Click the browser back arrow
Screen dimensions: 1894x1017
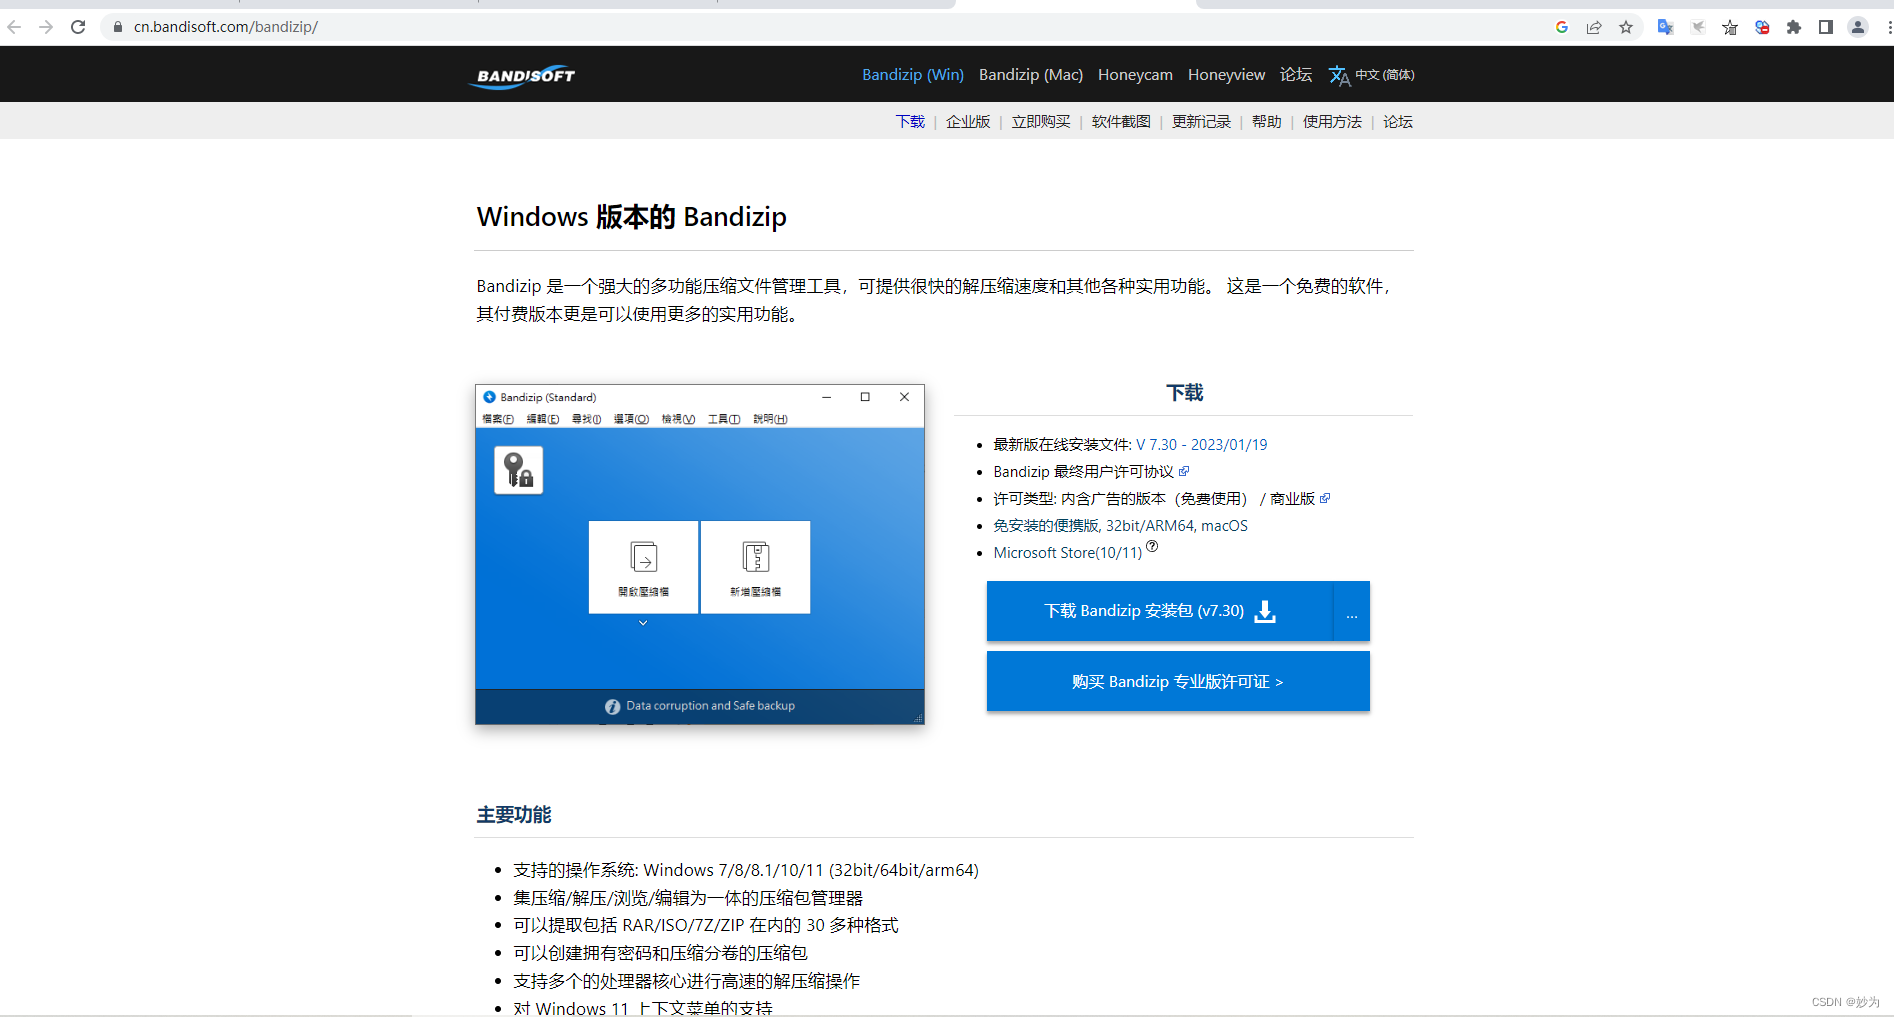click(x=14, y=27)
